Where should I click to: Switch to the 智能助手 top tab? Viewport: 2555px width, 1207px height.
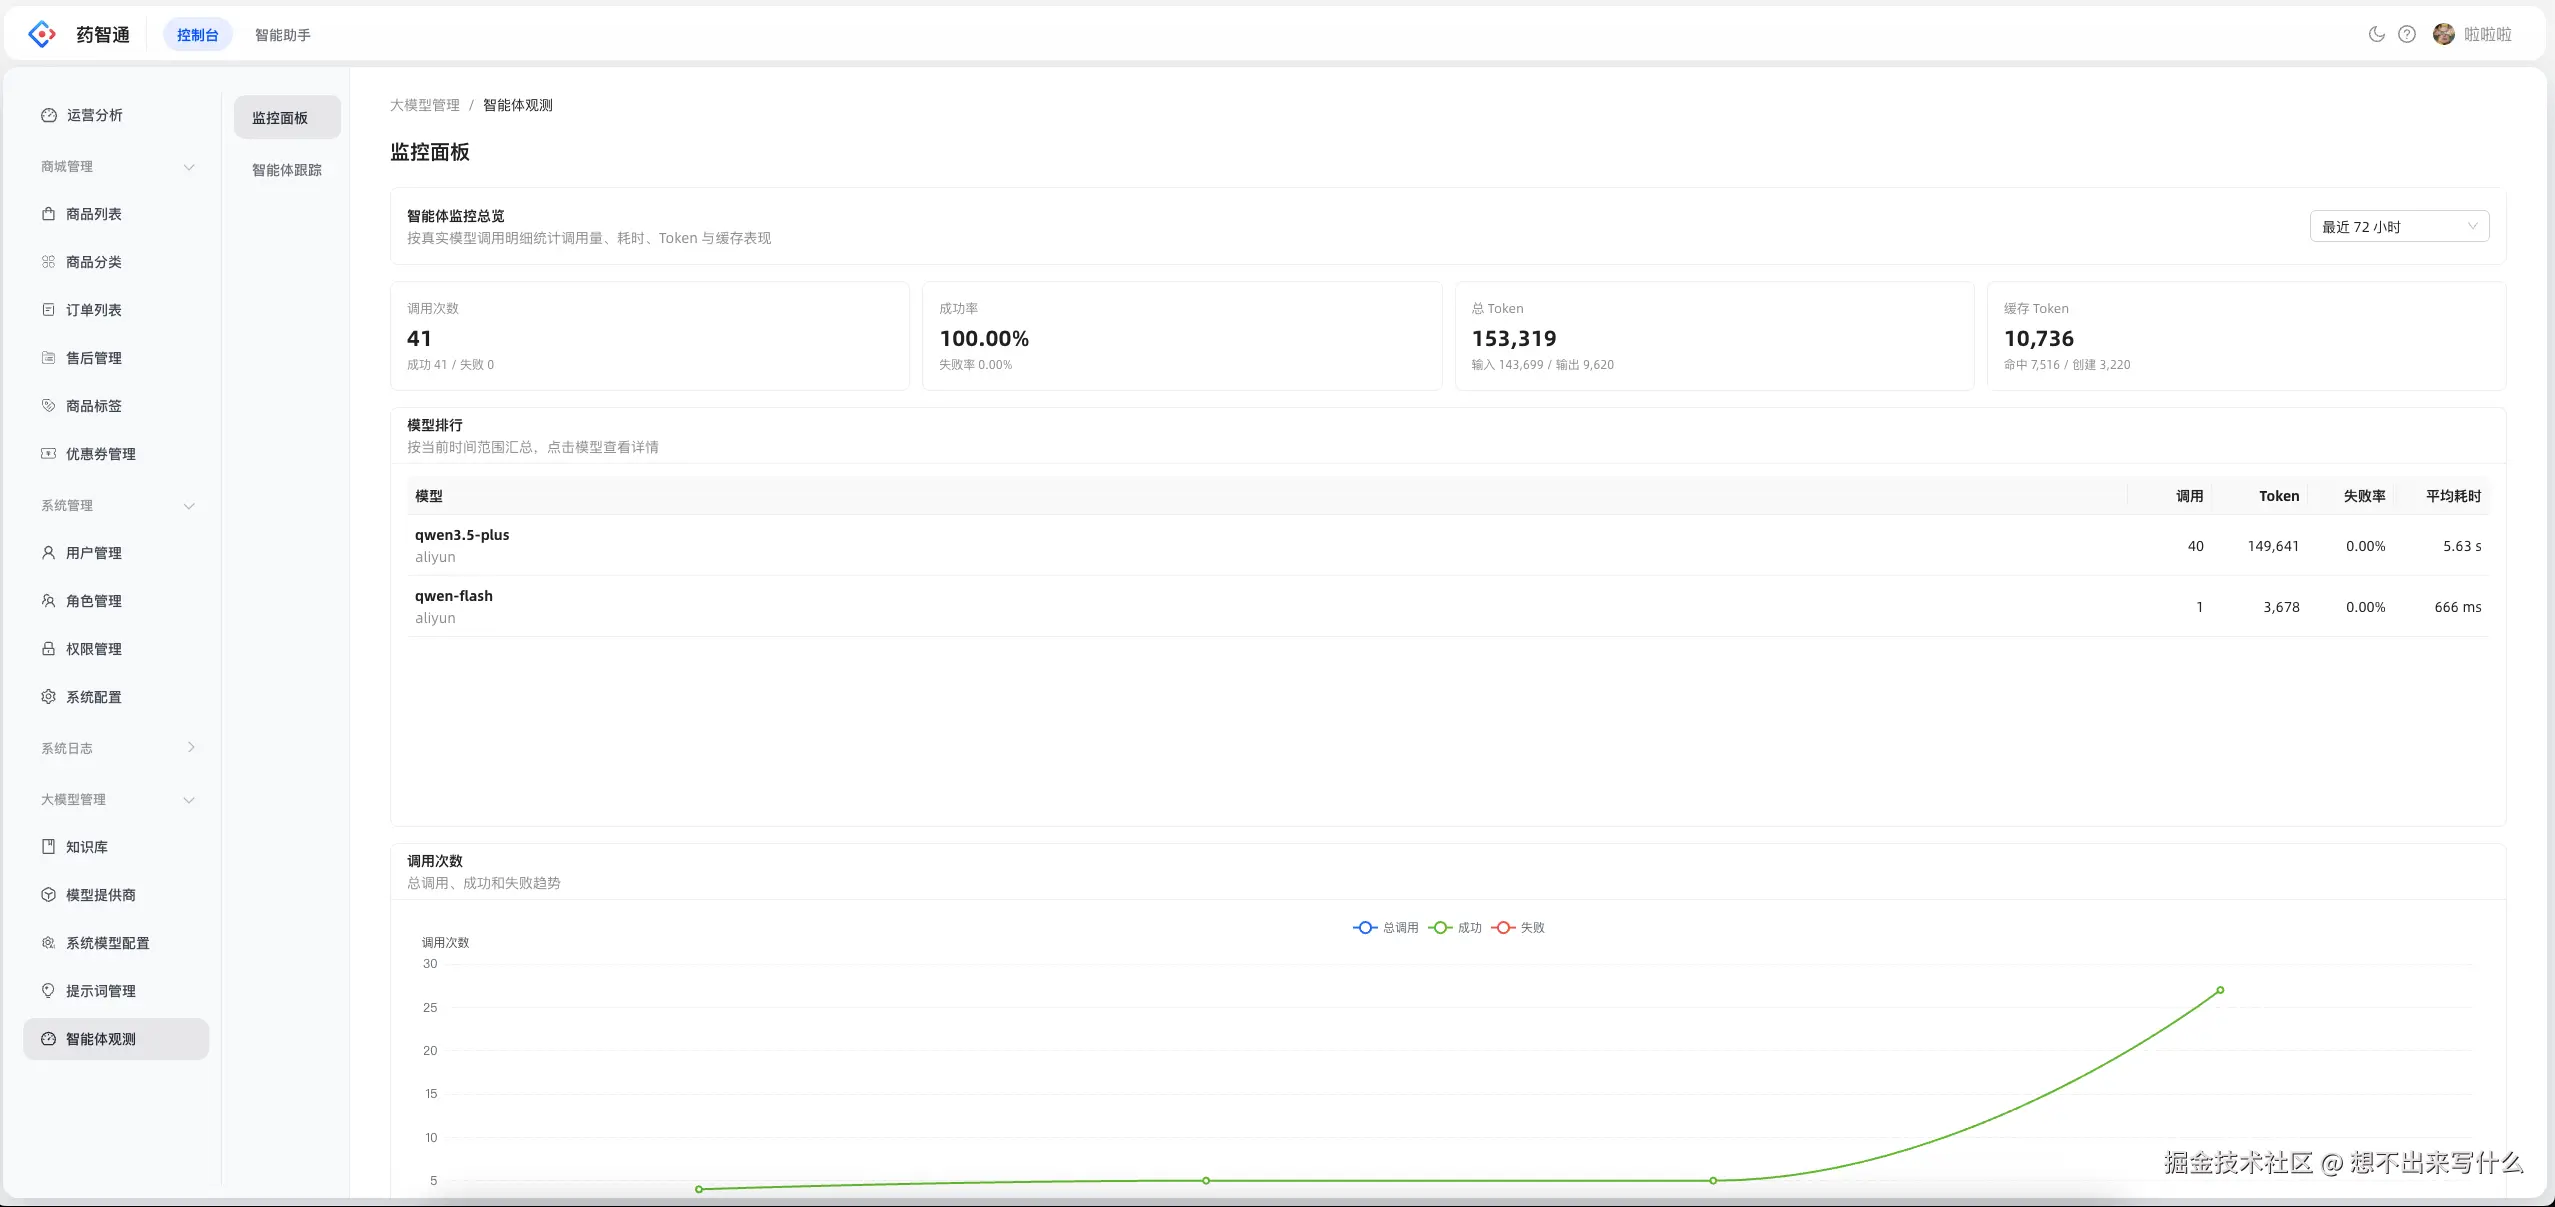(283, 35)
